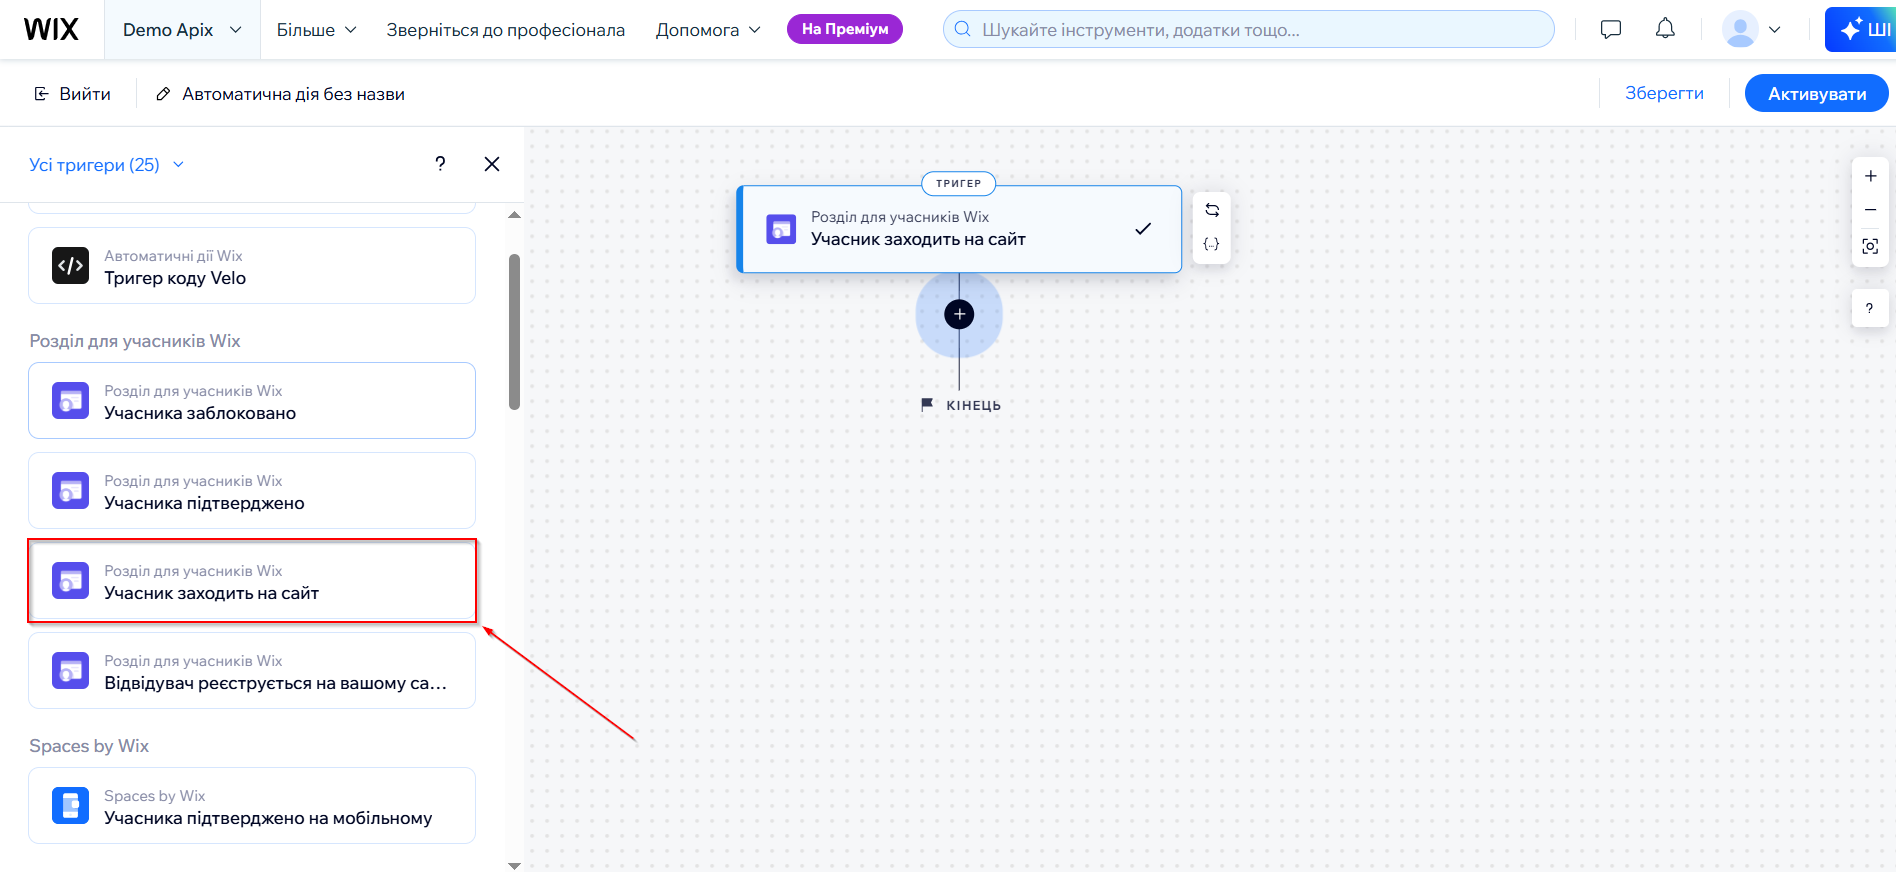This screenshot has height=872, width=1896.
Task: Edit the automation name with pencil icon
Action: coord(163,94)
